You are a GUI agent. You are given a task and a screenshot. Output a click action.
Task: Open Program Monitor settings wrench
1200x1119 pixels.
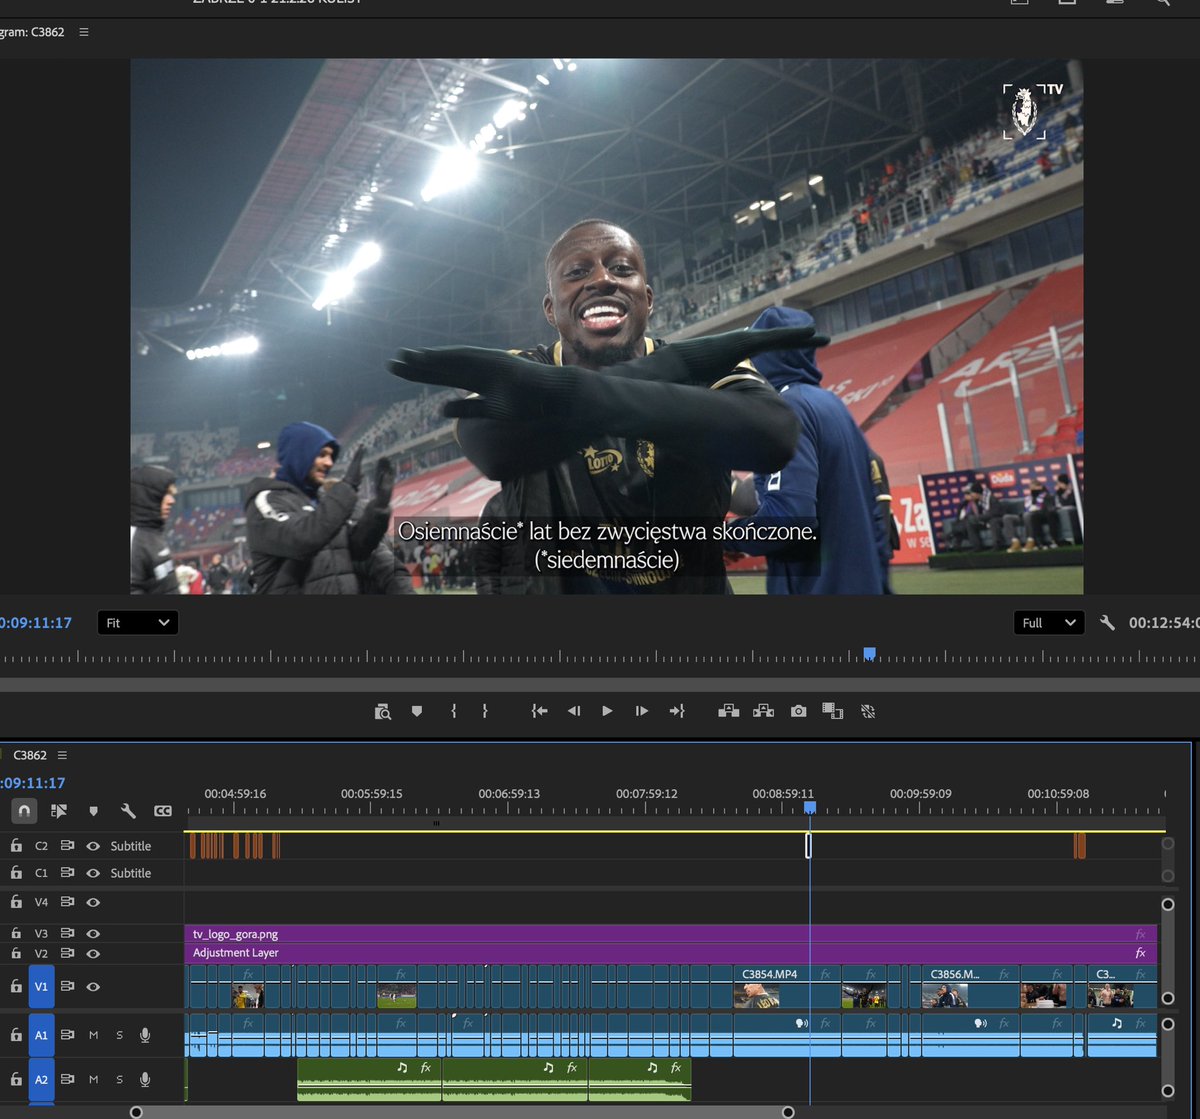pos(1107,622)
